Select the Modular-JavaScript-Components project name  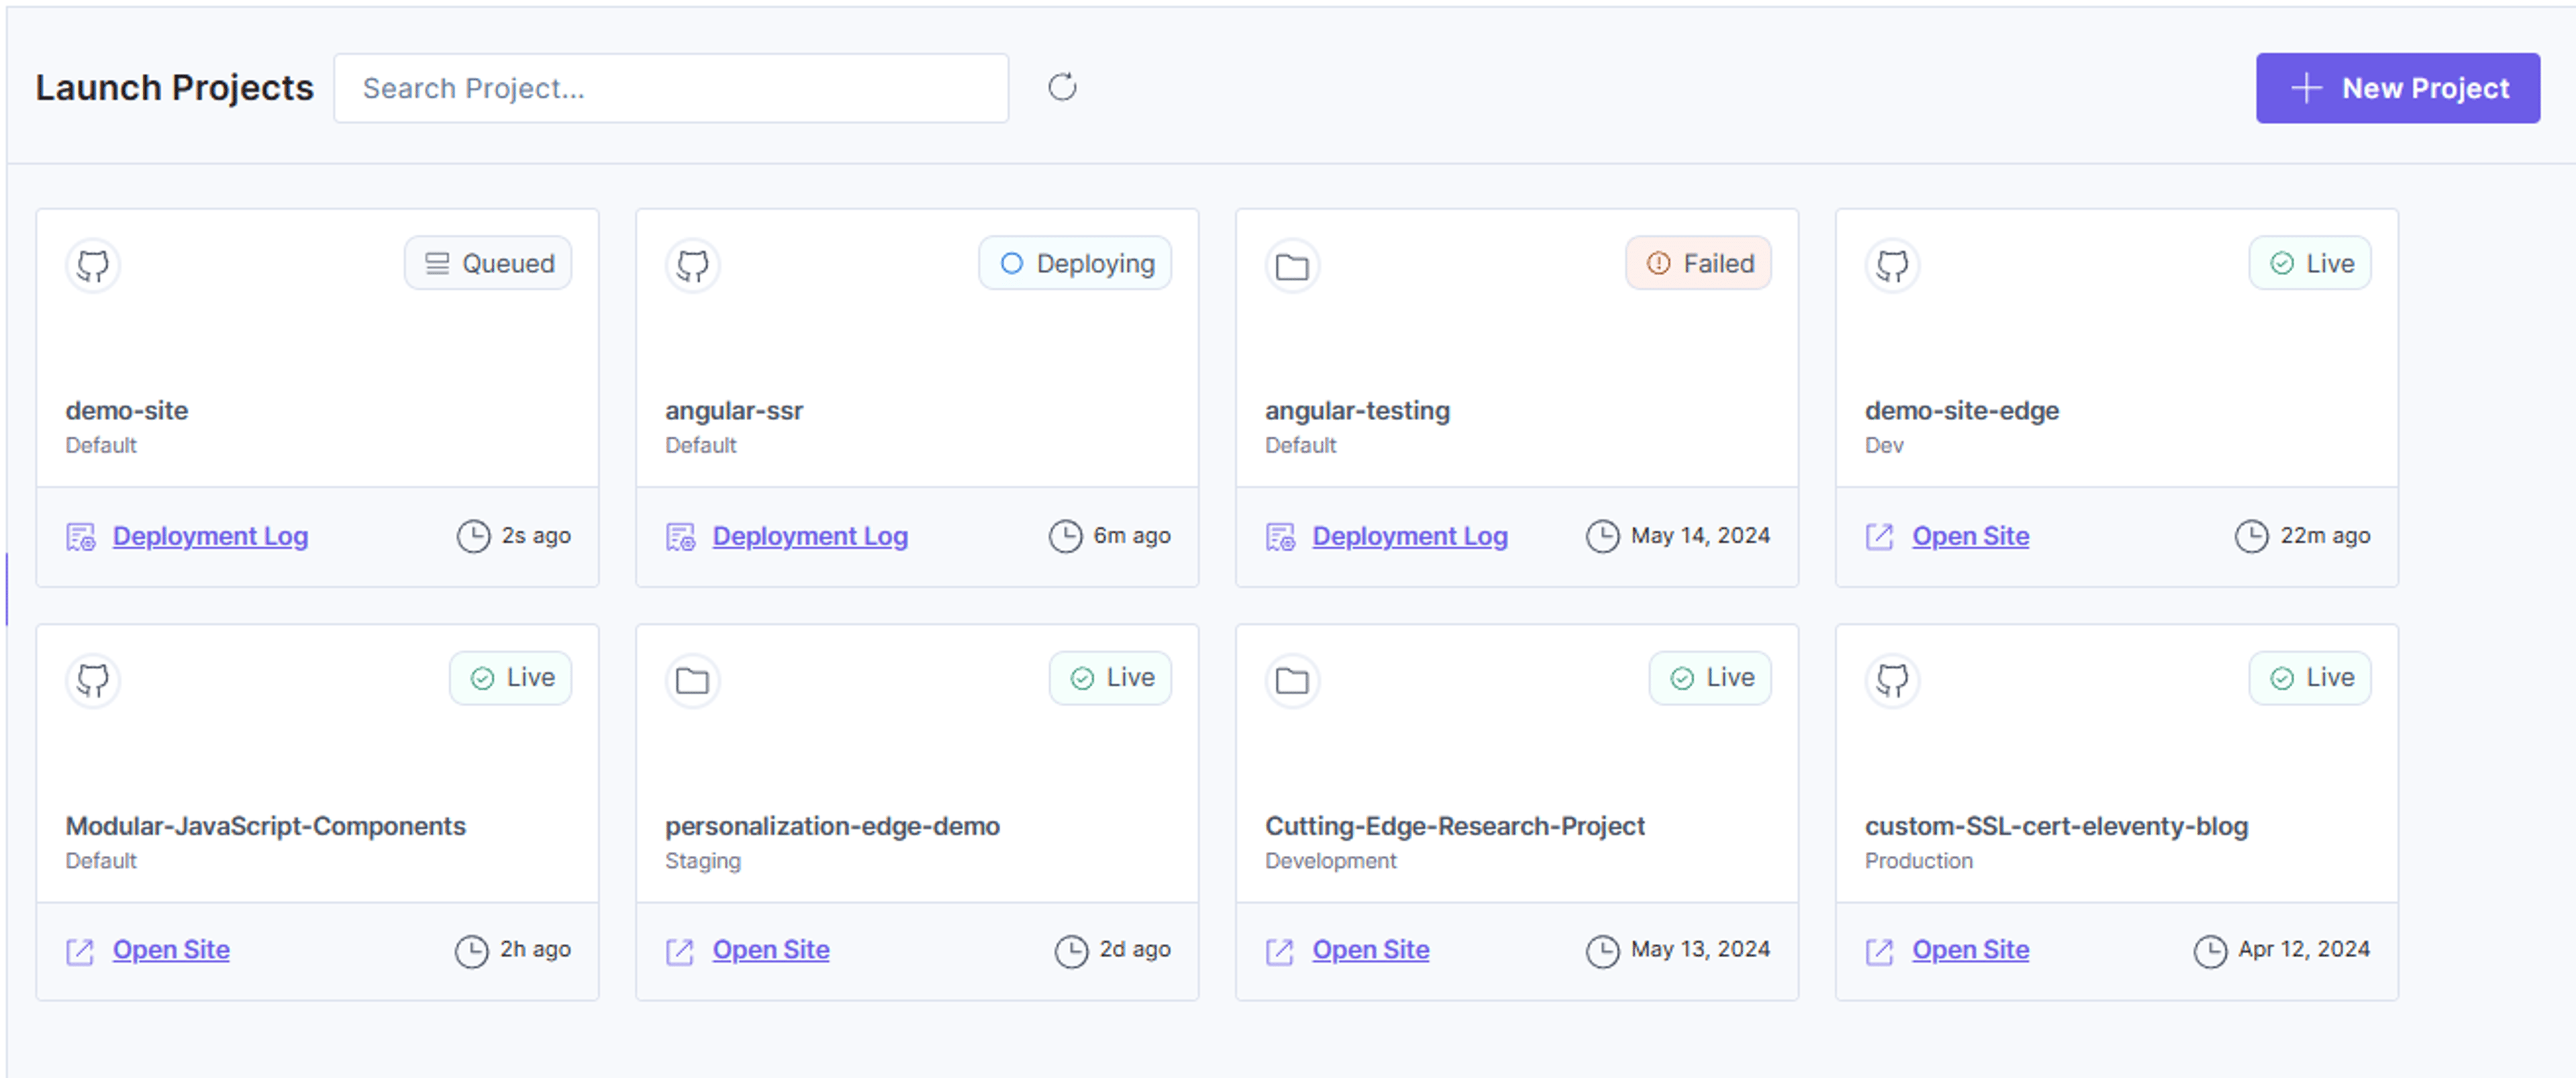pos(266,826)
